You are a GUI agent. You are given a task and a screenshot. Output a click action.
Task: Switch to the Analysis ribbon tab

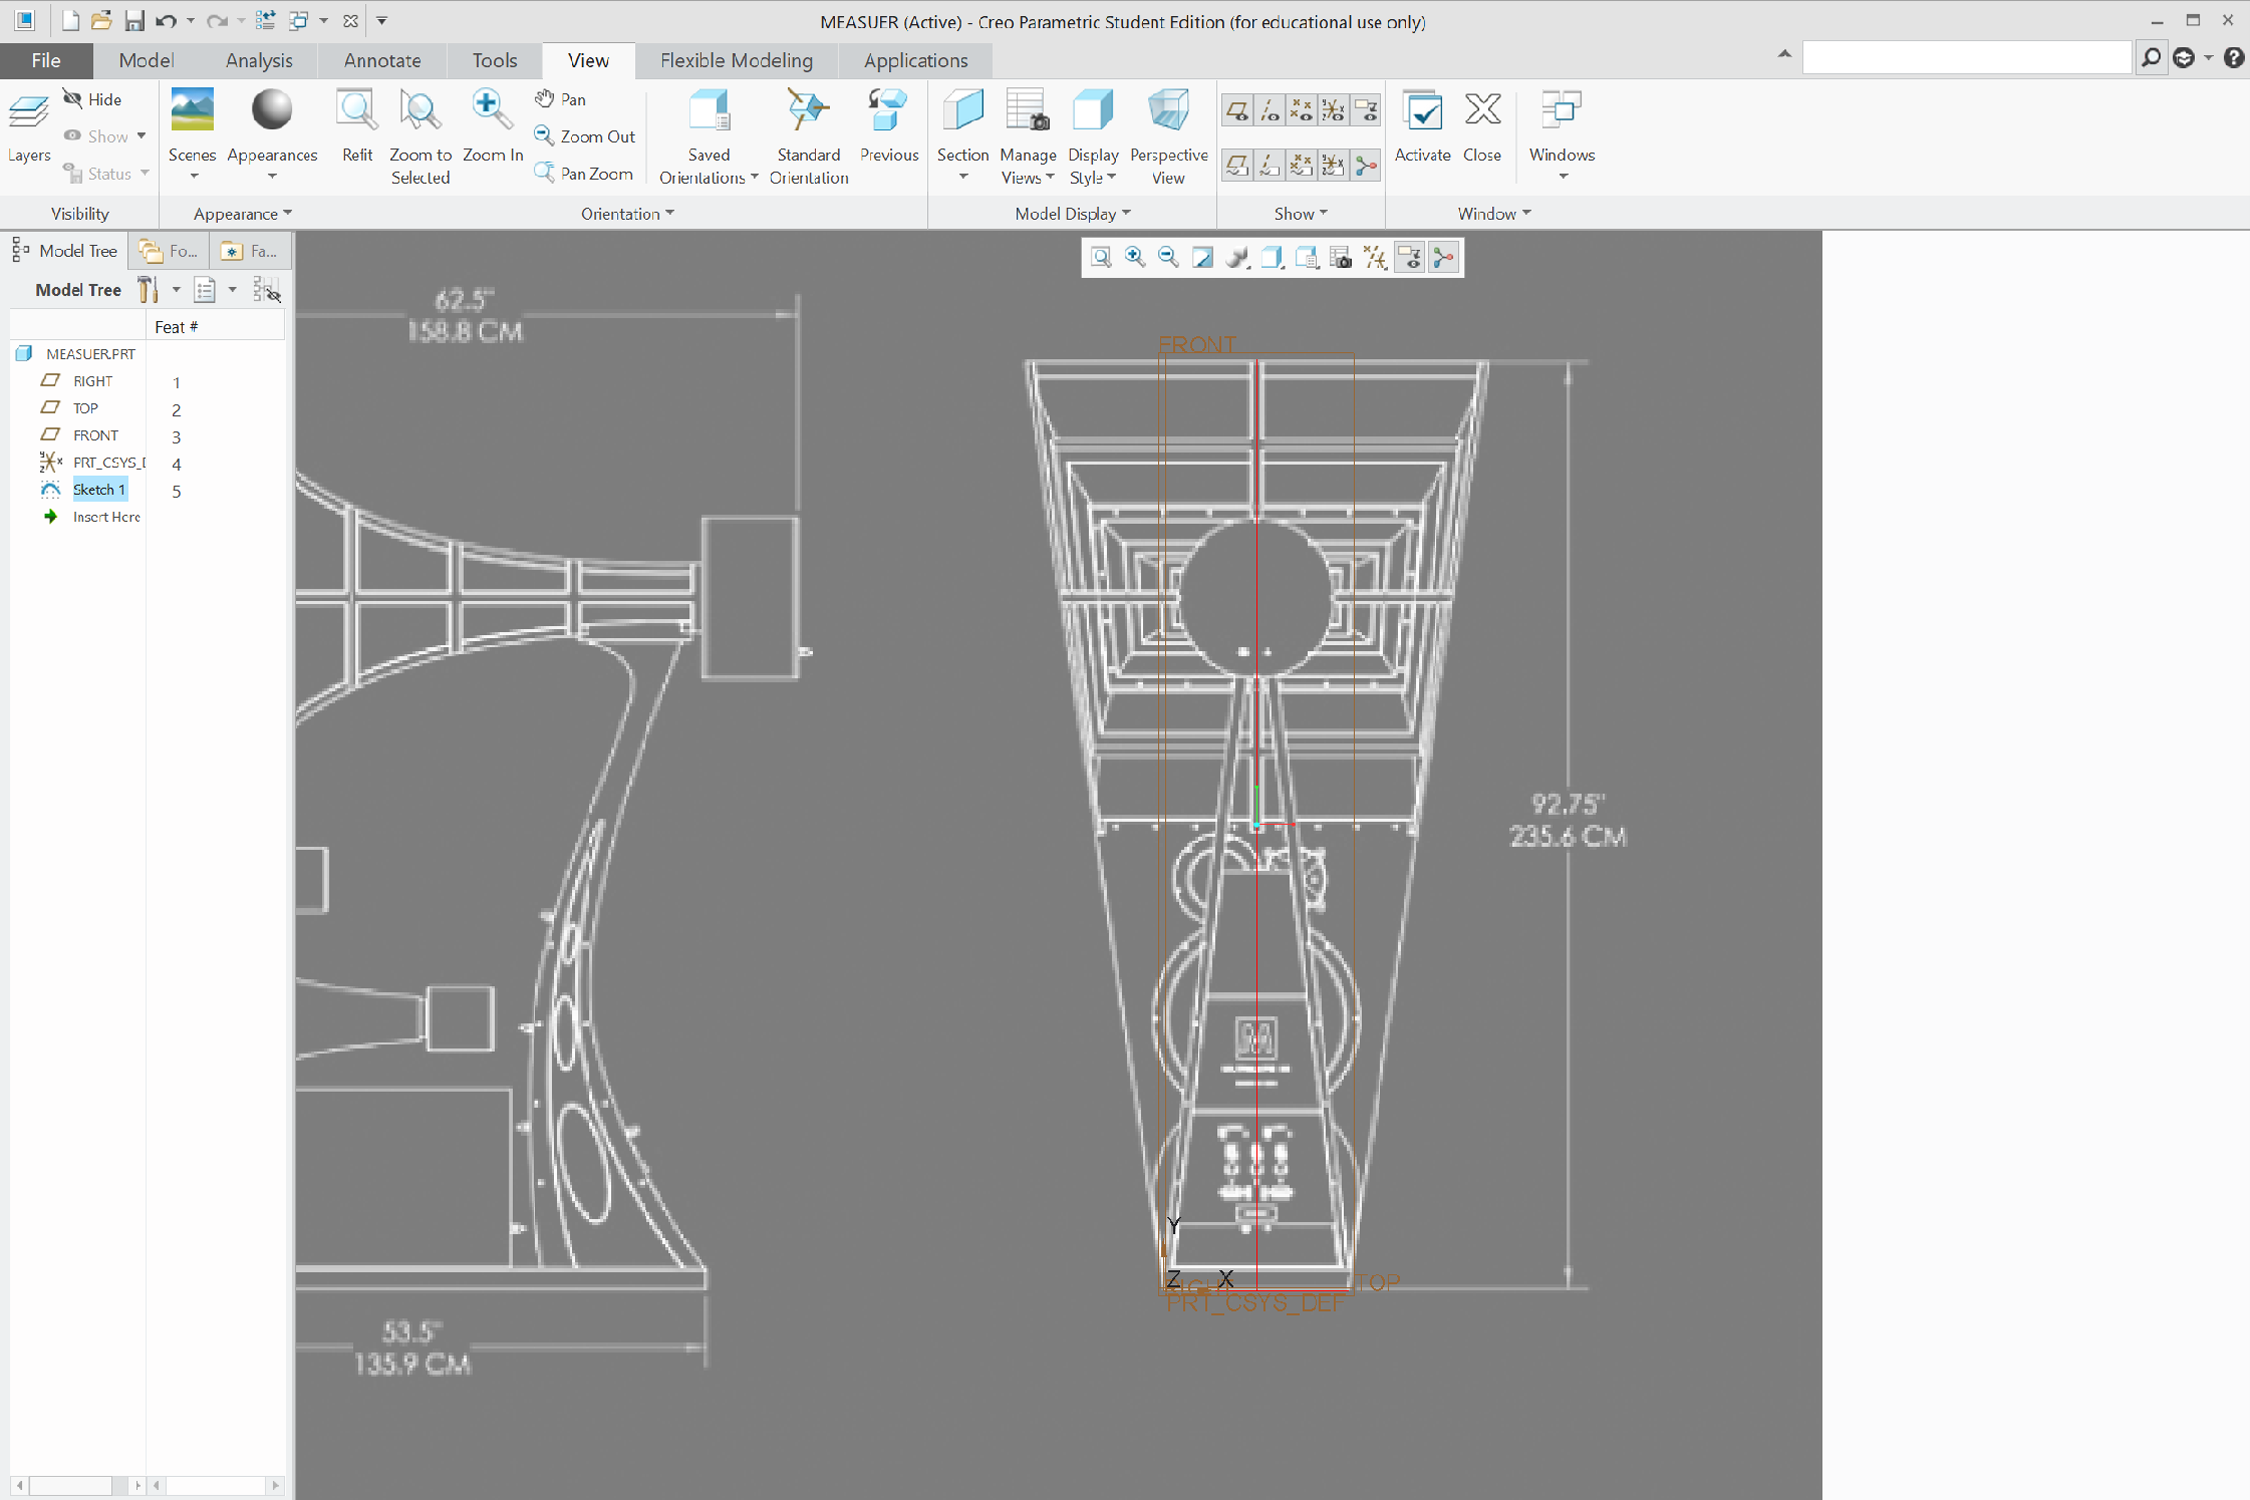[259, 60]
